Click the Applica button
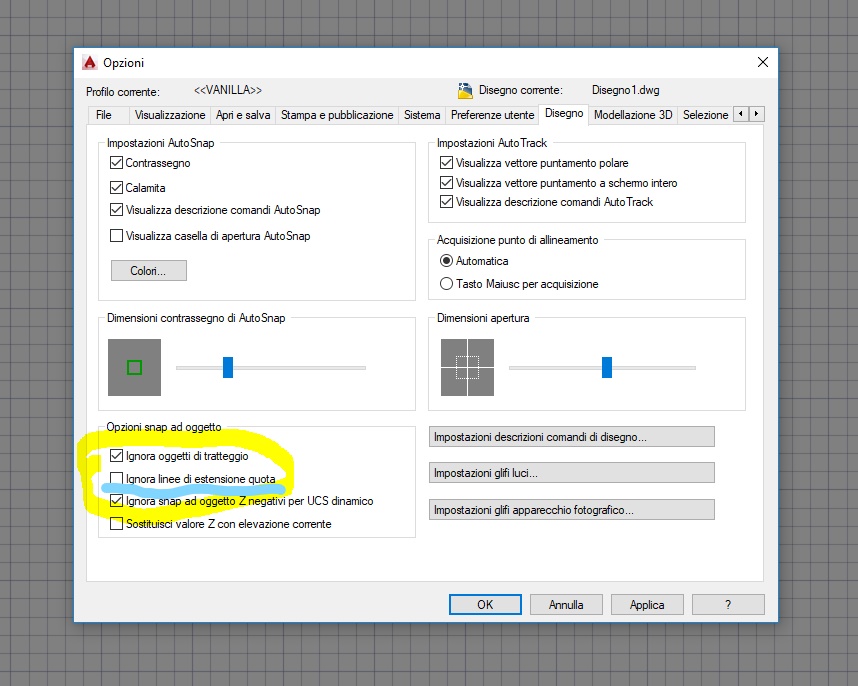Image resolution: width=858 pixels, height=686 pixels. coord(647,604)
